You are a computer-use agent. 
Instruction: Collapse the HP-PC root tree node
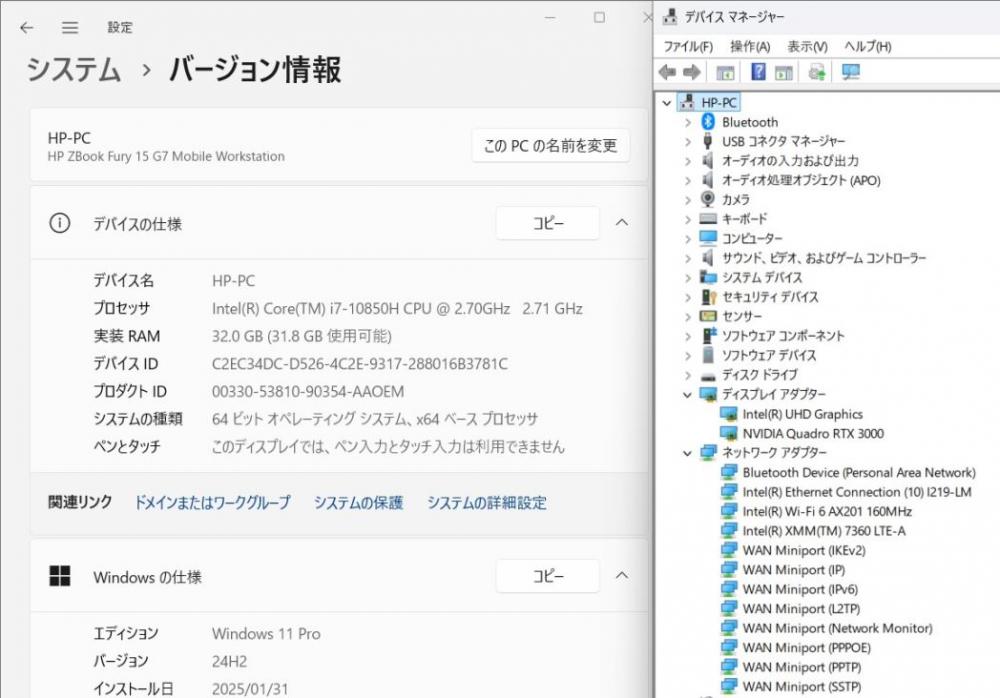point(666,103)
